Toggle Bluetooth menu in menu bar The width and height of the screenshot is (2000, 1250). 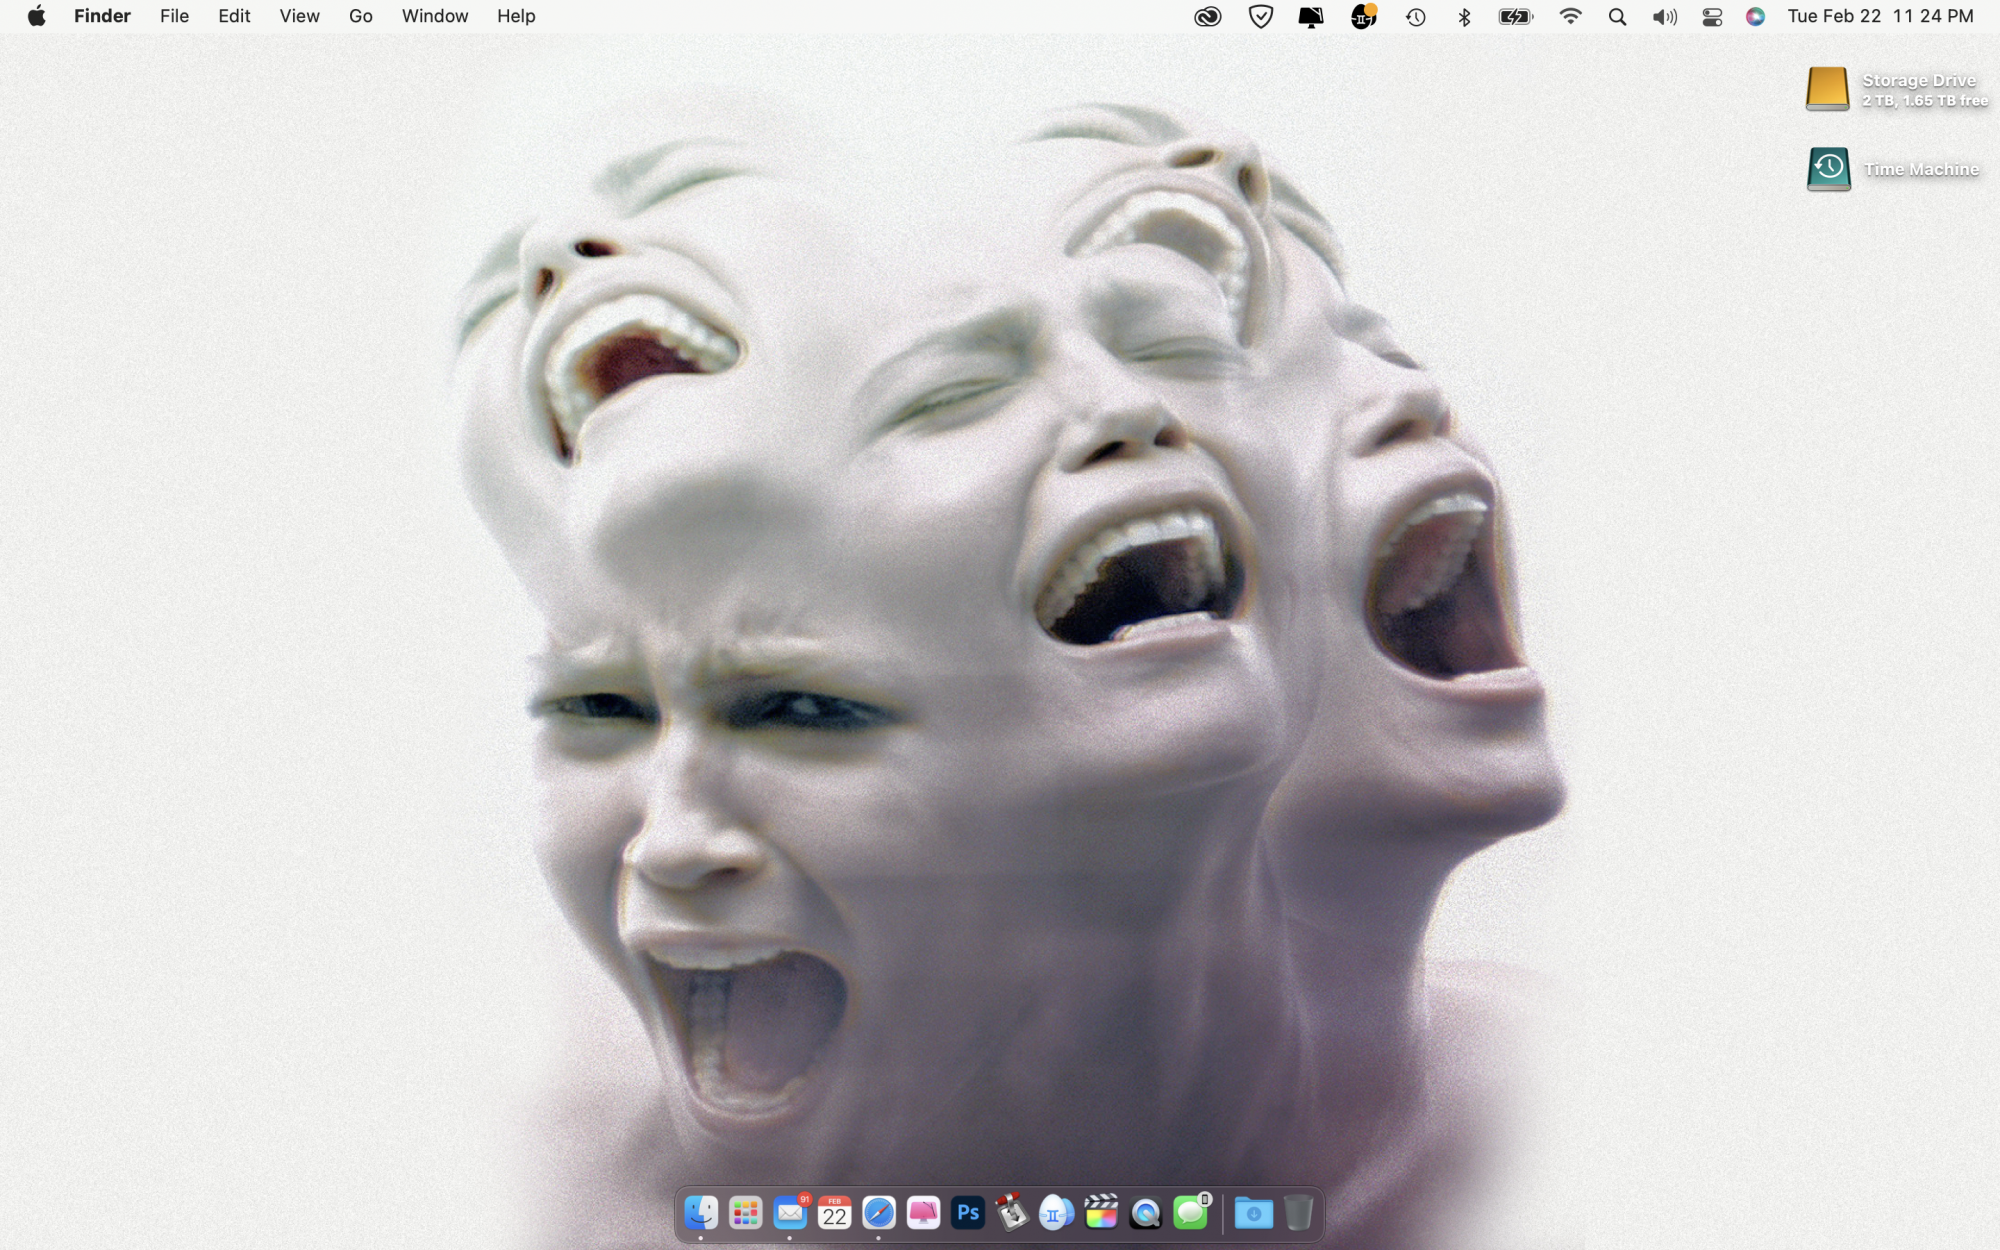[x=1464, y=16]
